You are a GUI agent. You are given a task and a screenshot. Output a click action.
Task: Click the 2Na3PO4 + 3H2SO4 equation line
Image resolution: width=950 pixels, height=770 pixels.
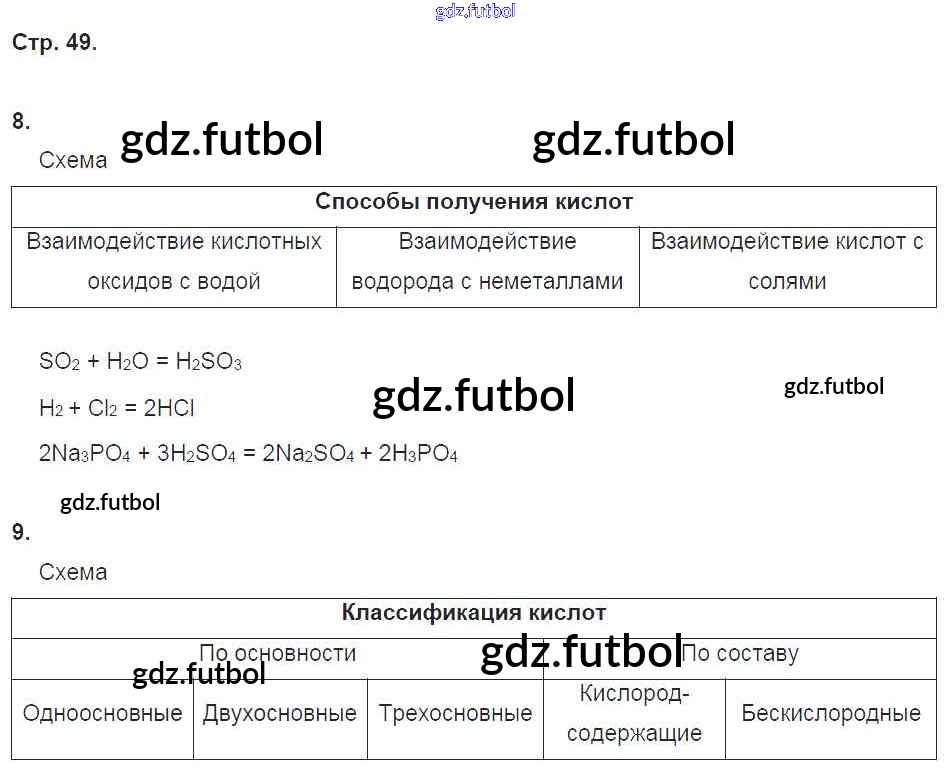tap(248, 453)
